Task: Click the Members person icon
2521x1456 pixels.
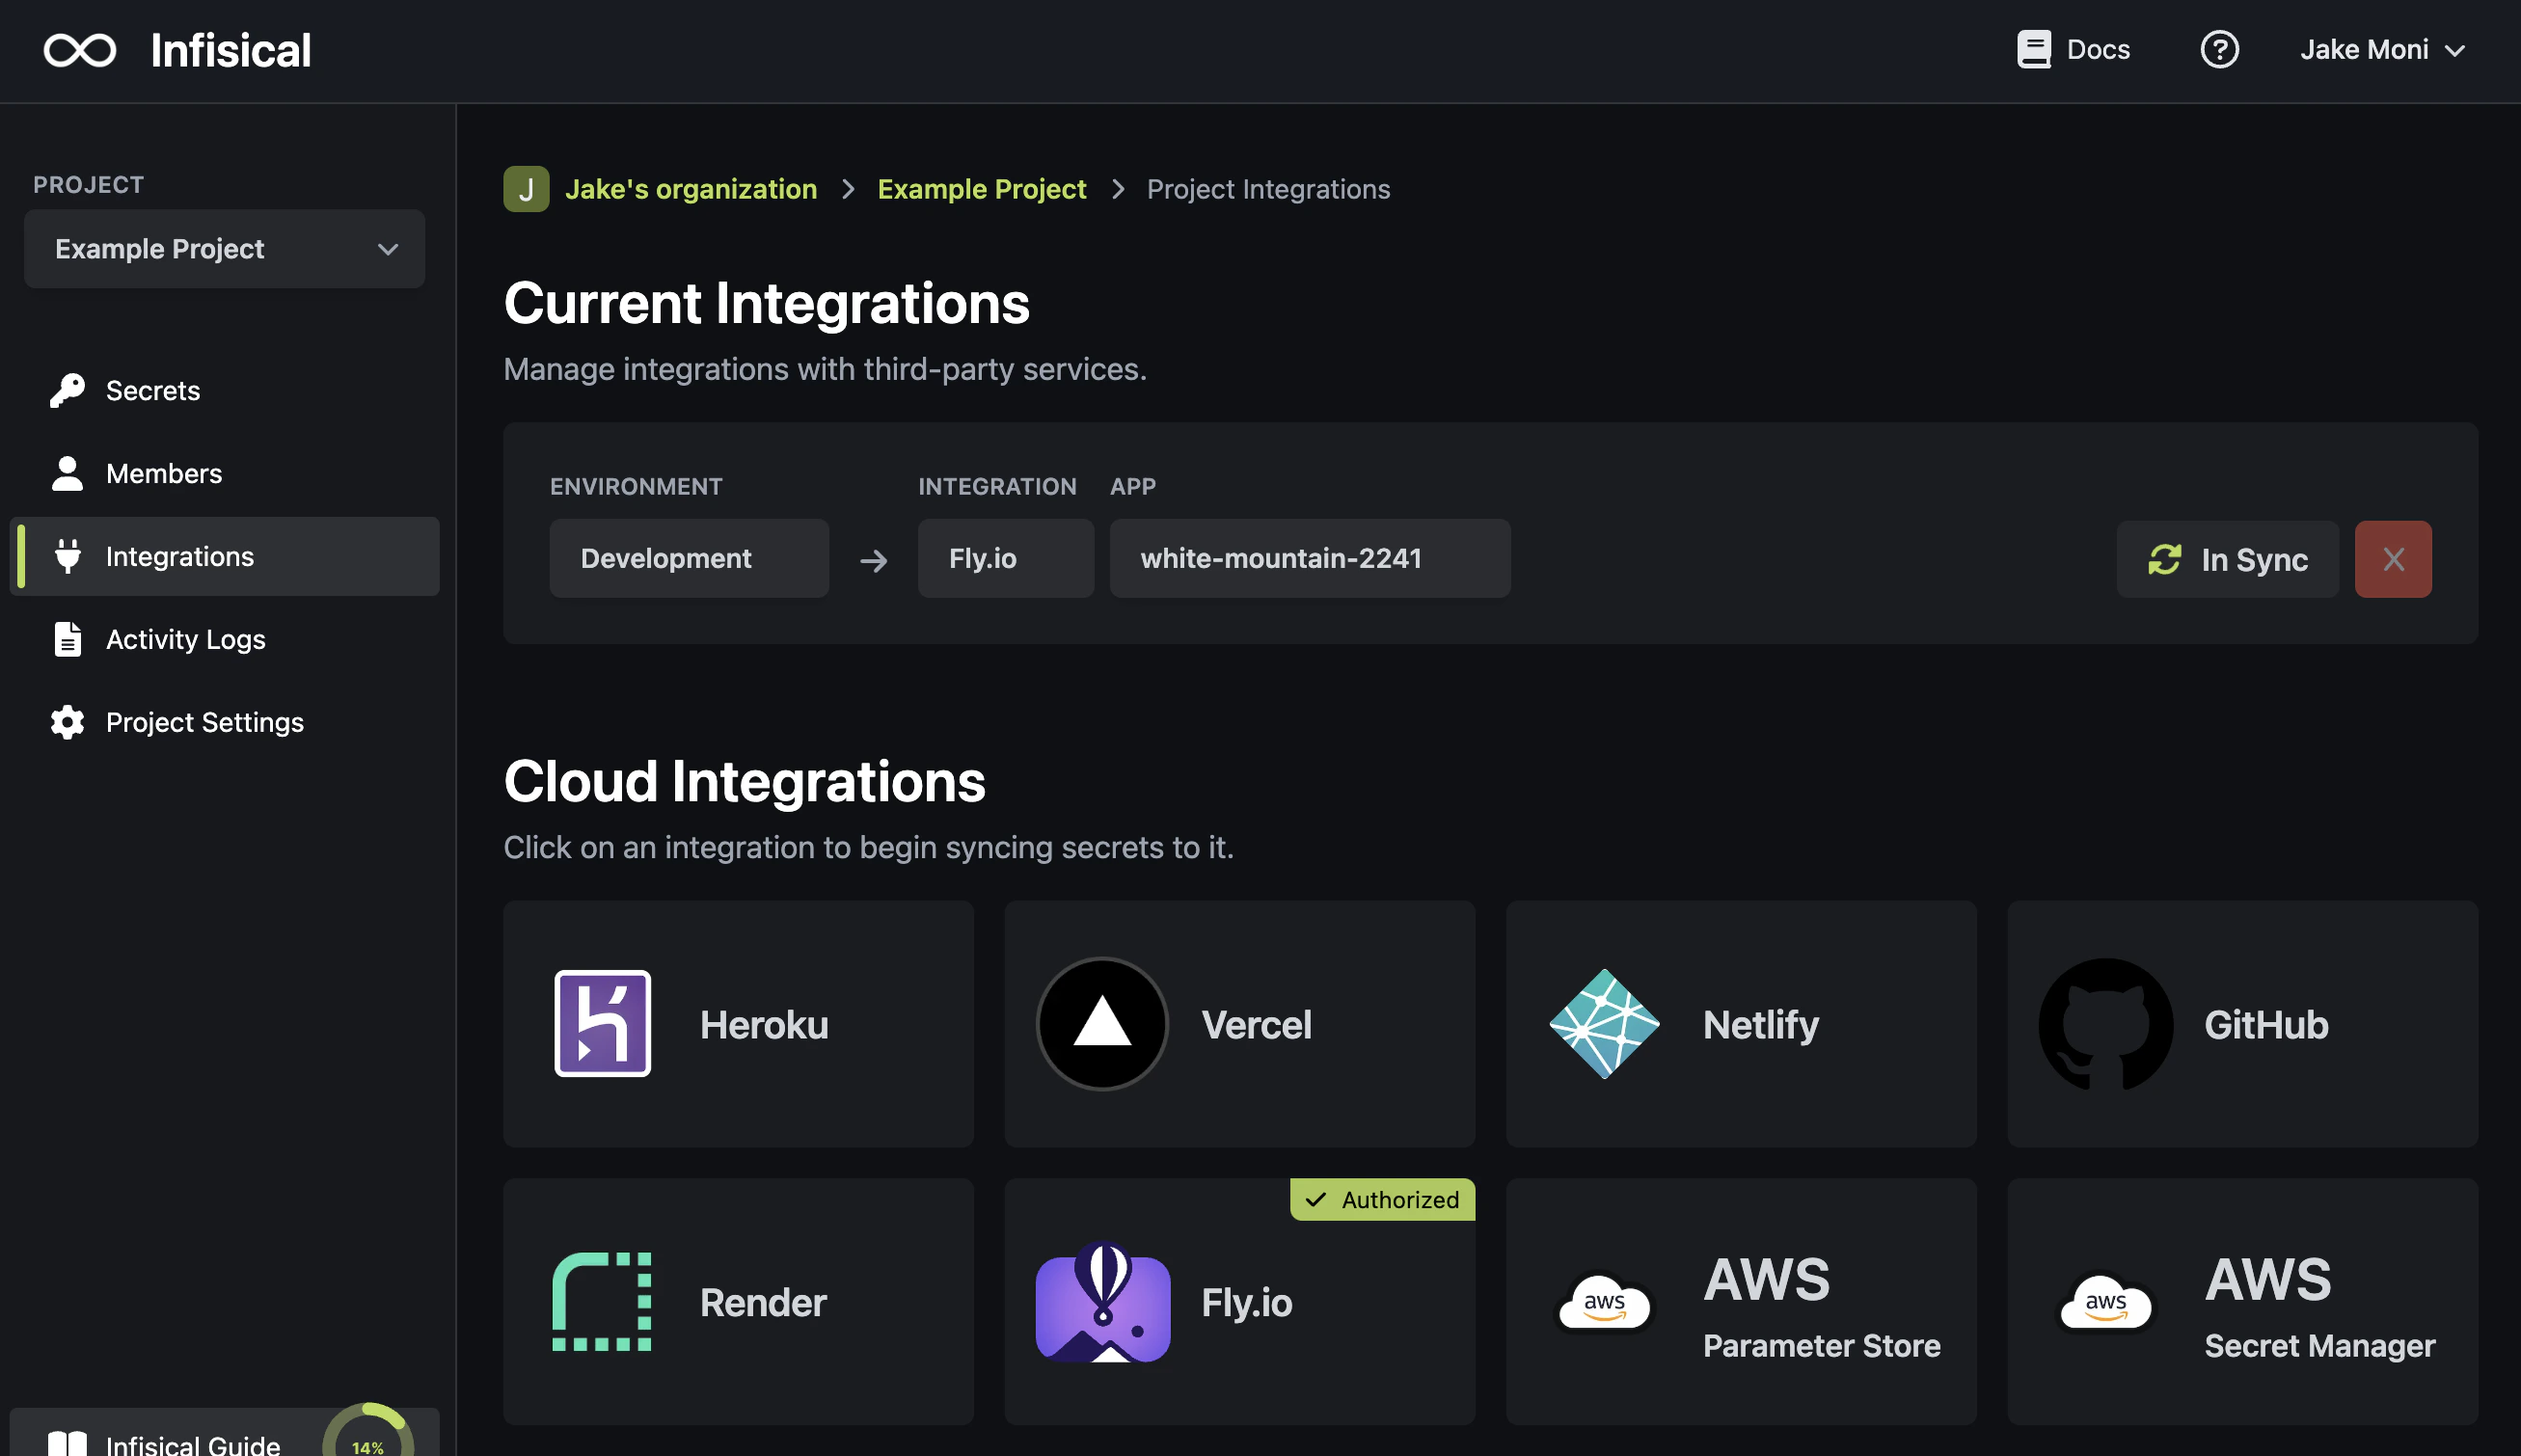Action: point(67,473)
